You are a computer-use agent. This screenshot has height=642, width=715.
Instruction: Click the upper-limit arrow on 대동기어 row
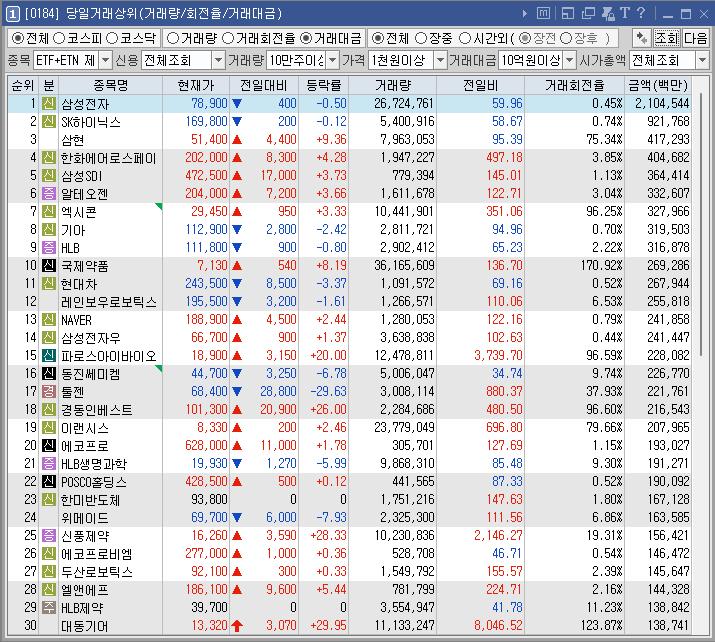pyautogui.click(x=237, y=626)
